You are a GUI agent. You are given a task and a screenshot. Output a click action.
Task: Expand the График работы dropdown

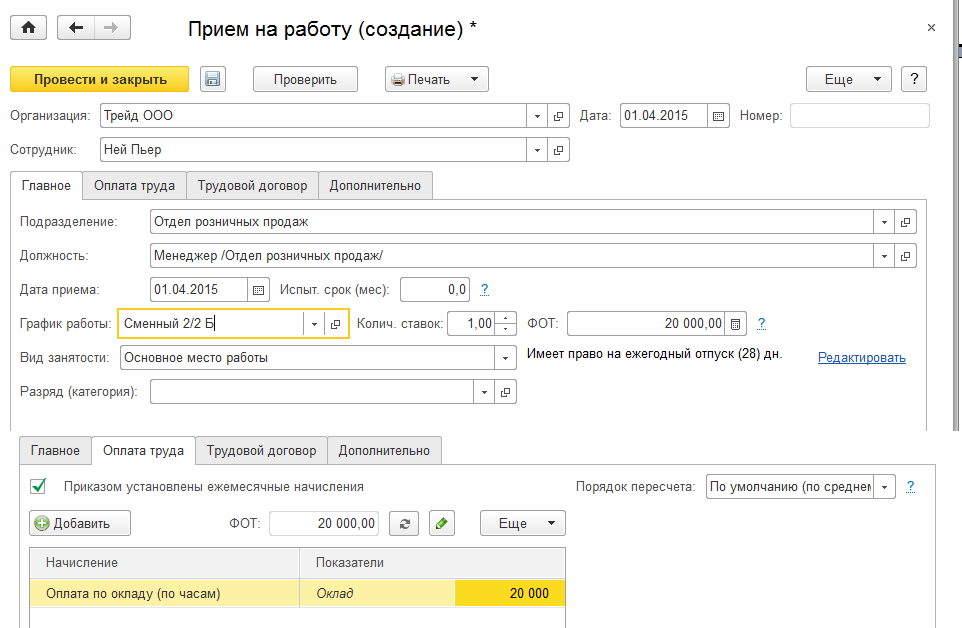[x=313, y=324]
